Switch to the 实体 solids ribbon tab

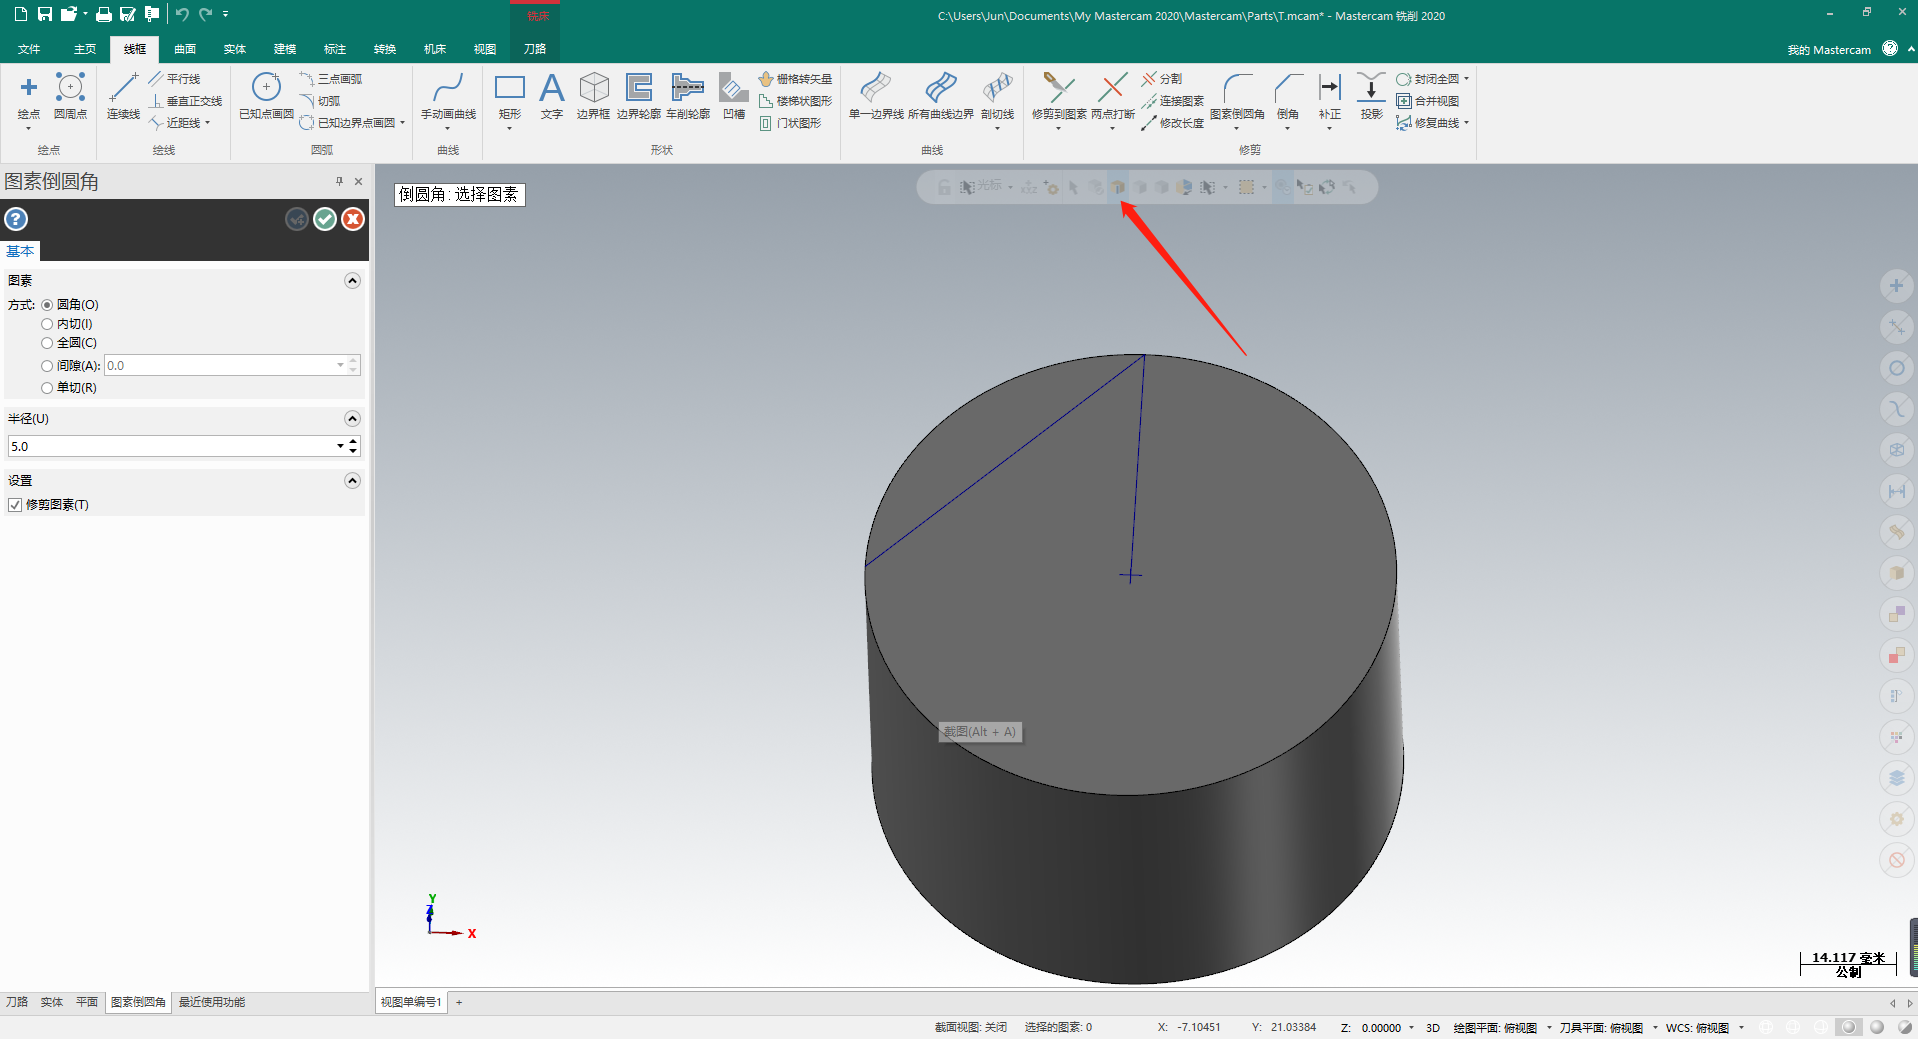click(235, 49)
